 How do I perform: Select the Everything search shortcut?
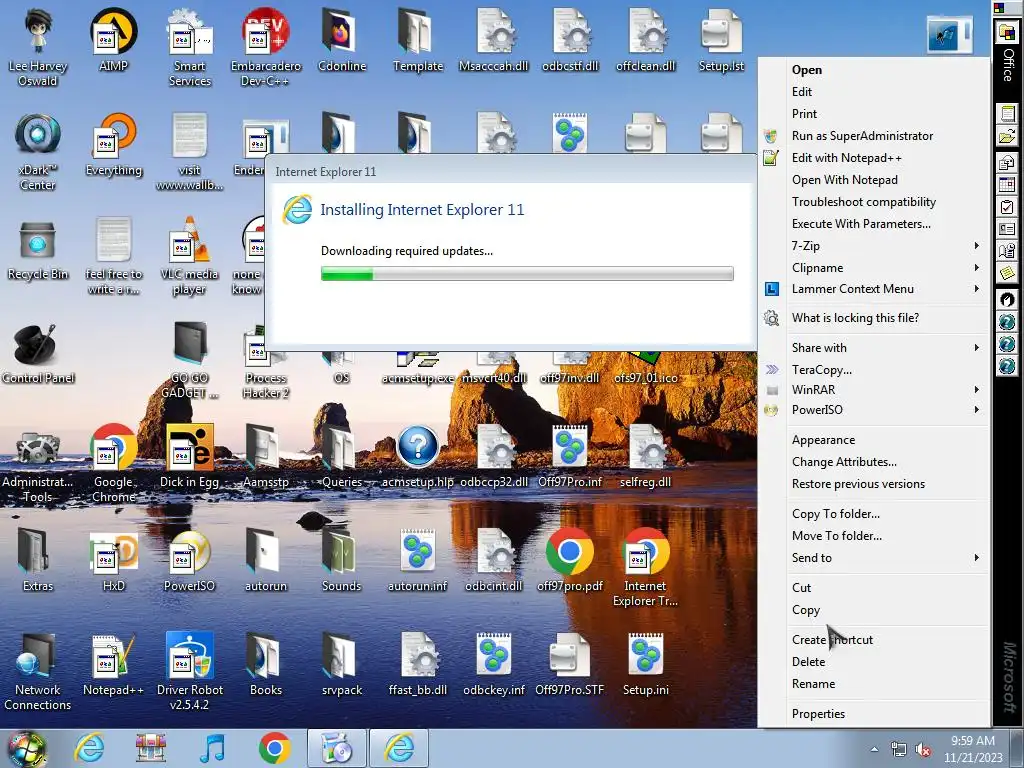113,145
